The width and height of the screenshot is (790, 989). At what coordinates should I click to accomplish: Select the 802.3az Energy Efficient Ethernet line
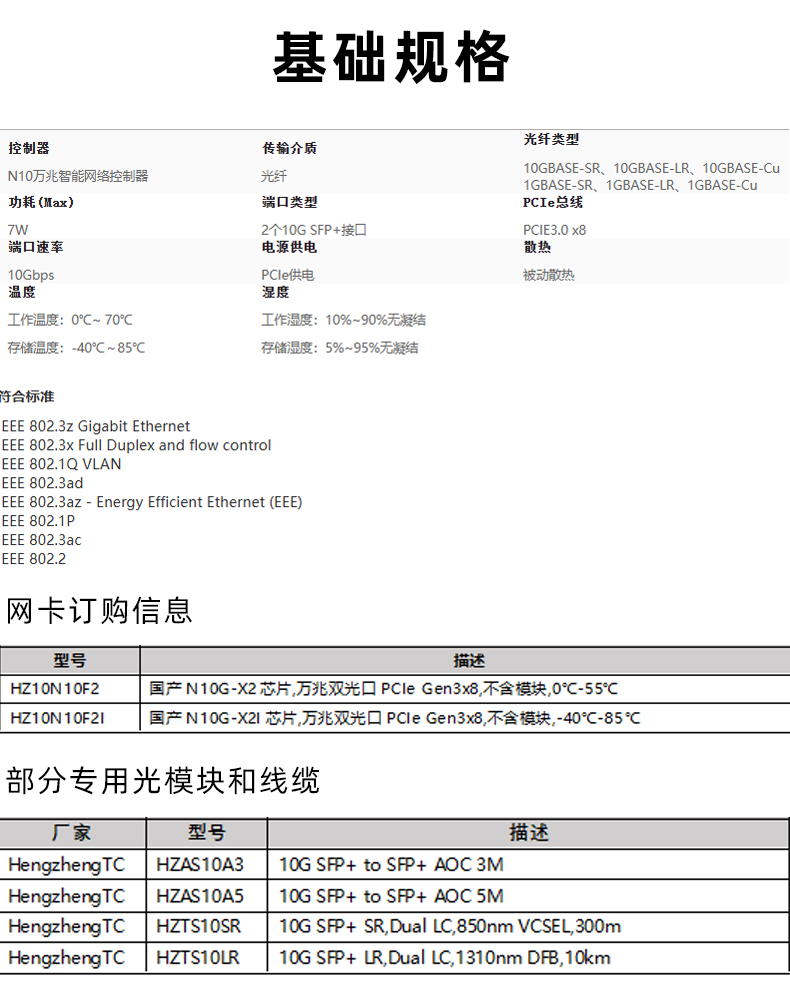coord(152,502)
